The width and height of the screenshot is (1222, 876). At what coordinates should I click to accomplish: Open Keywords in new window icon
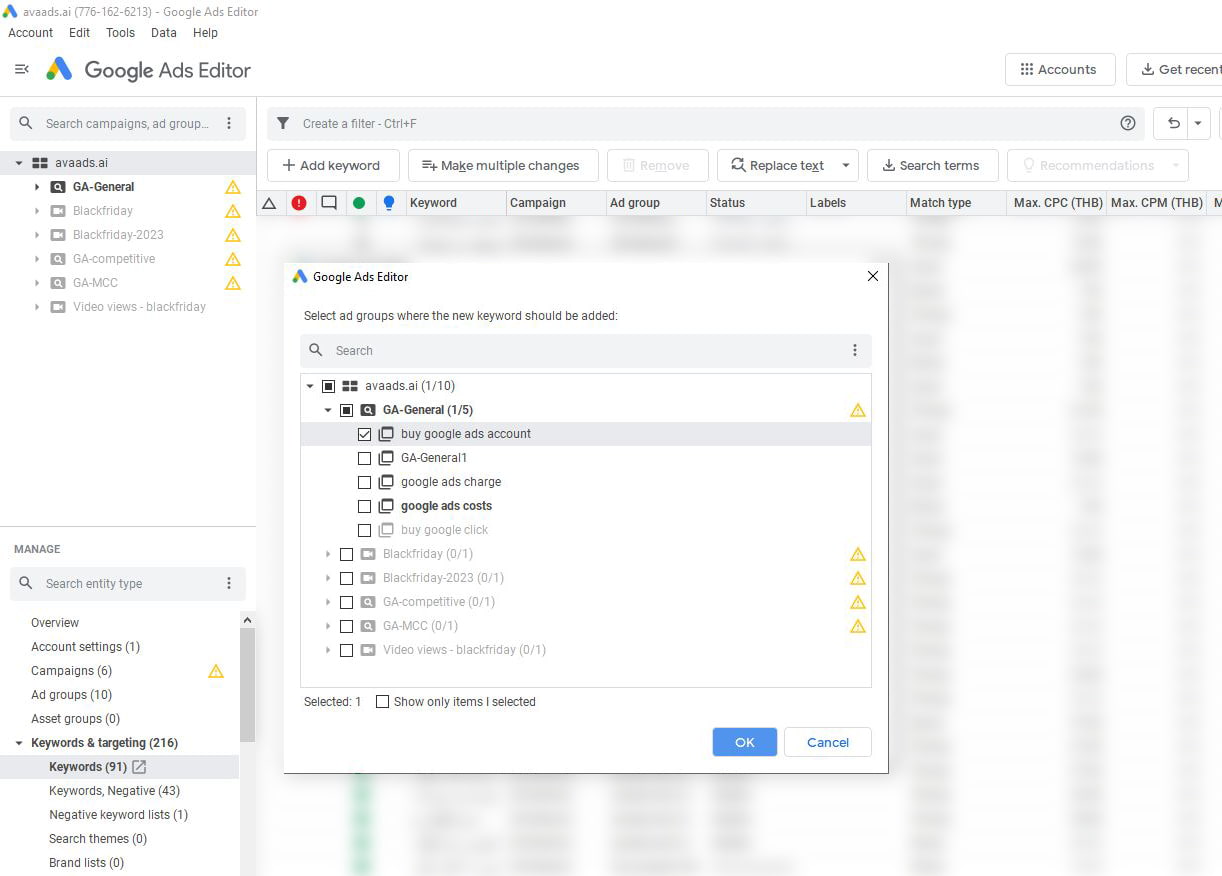click(x=139, y=767)
